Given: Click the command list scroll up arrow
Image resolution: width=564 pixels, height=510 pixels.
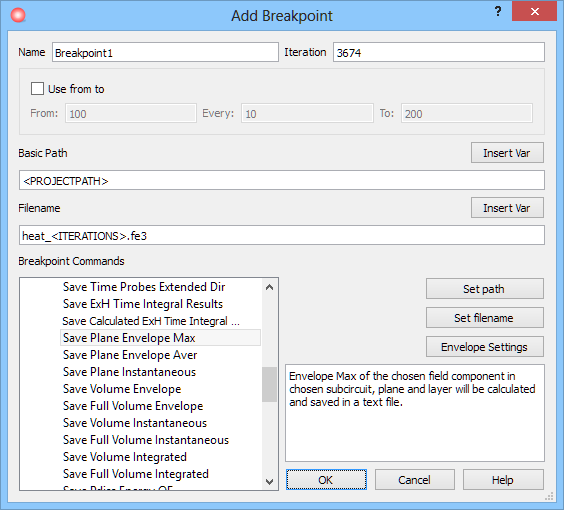Looking at the screenshot, I should pos(269,287).
